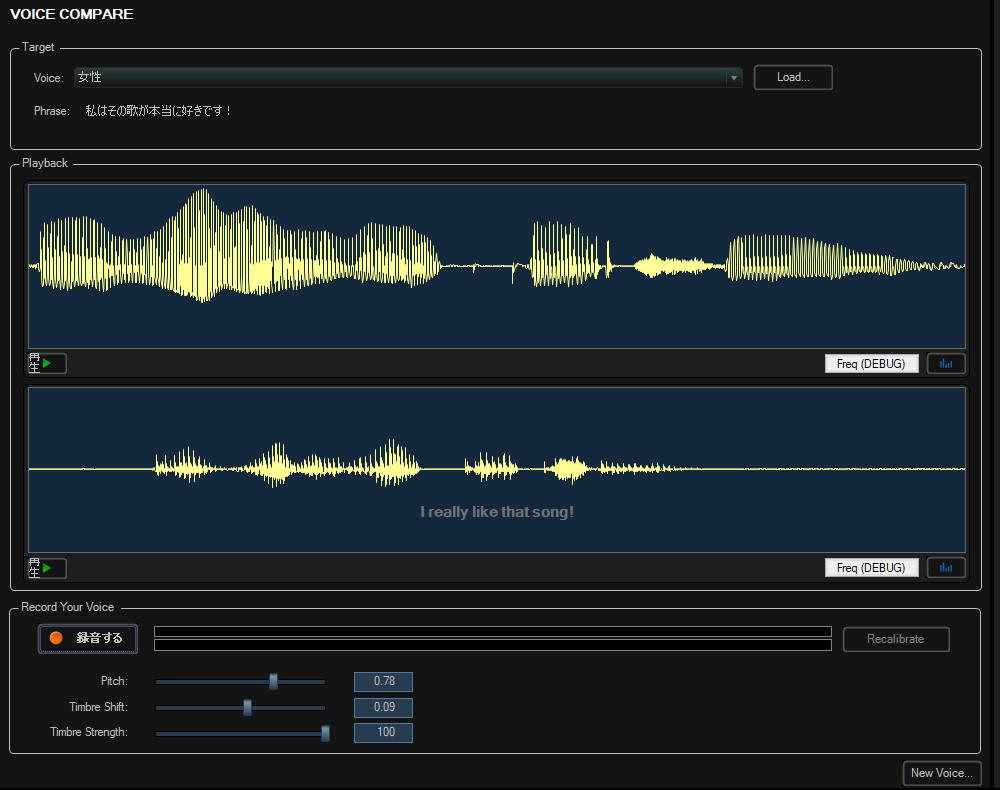
Task: Click Freq (DEBUG) under recorded waveform
Action: pyautogui.click(x=871, y=567)
